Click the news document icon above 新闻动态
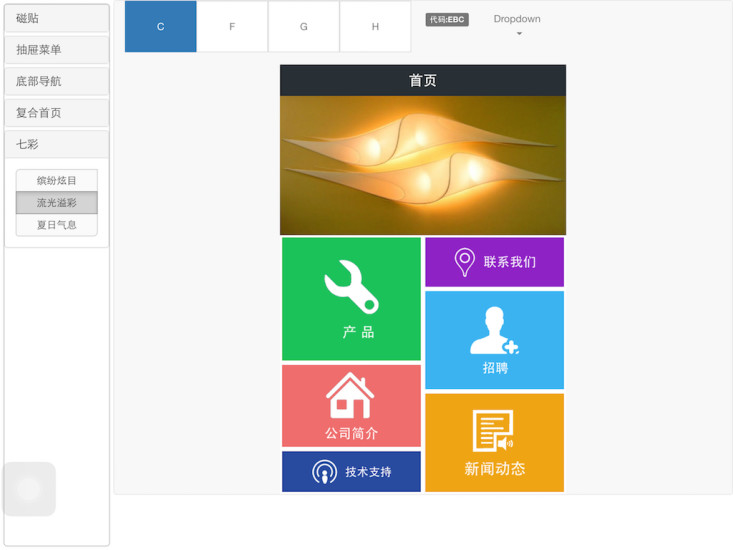 pos(493,431)
